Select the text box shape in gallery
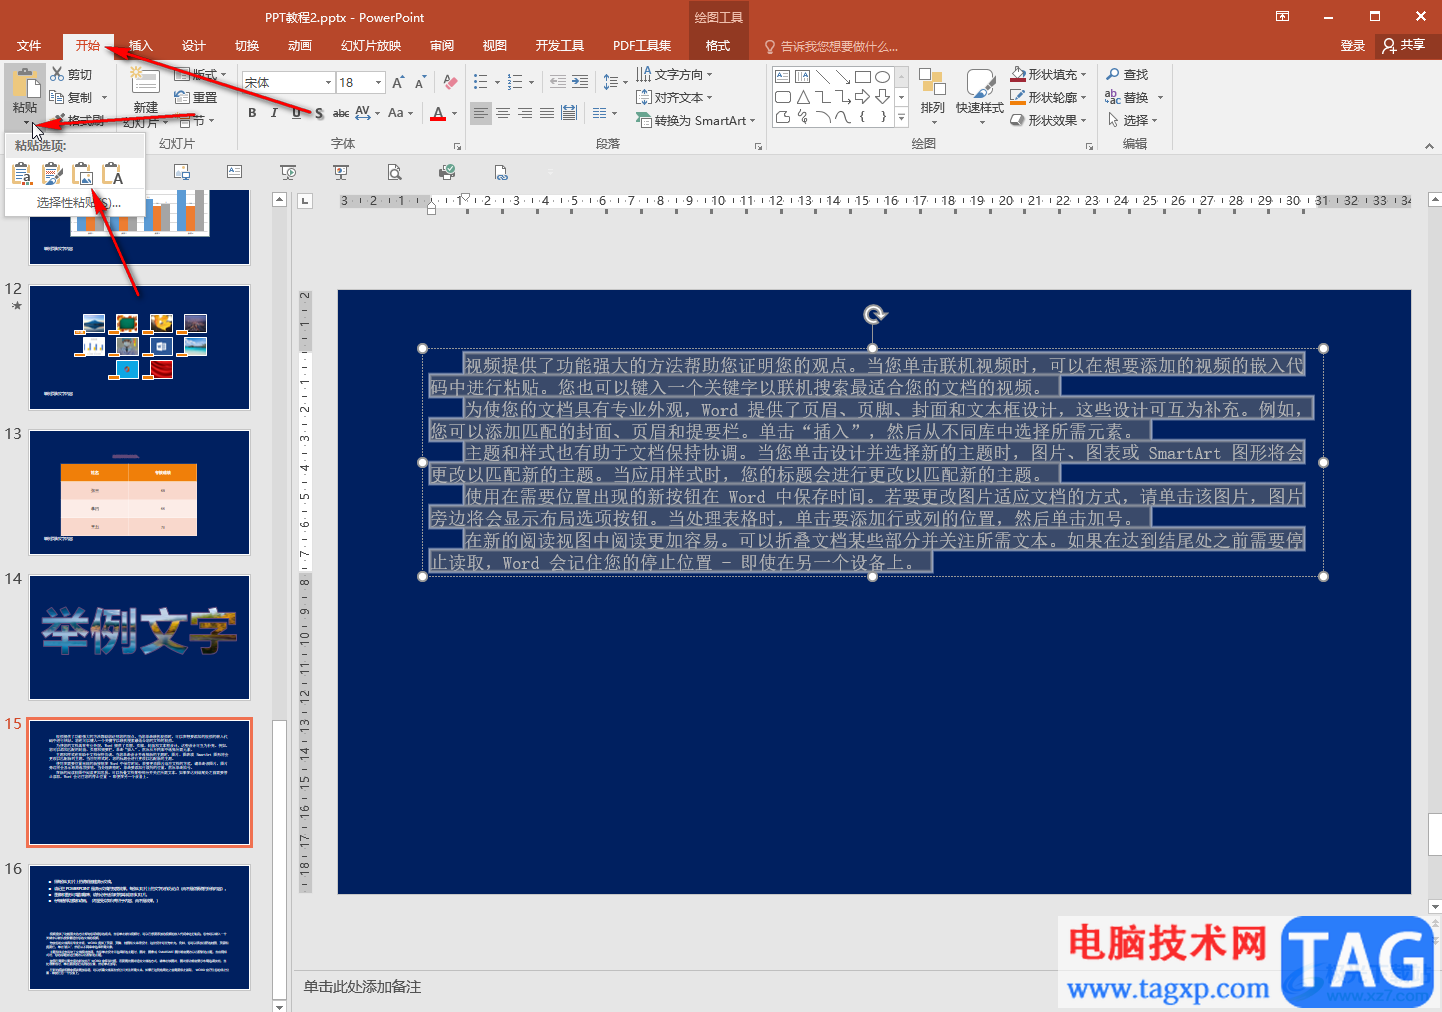Viewport: 1442px width, 1012px height. [x=782, y=77]
